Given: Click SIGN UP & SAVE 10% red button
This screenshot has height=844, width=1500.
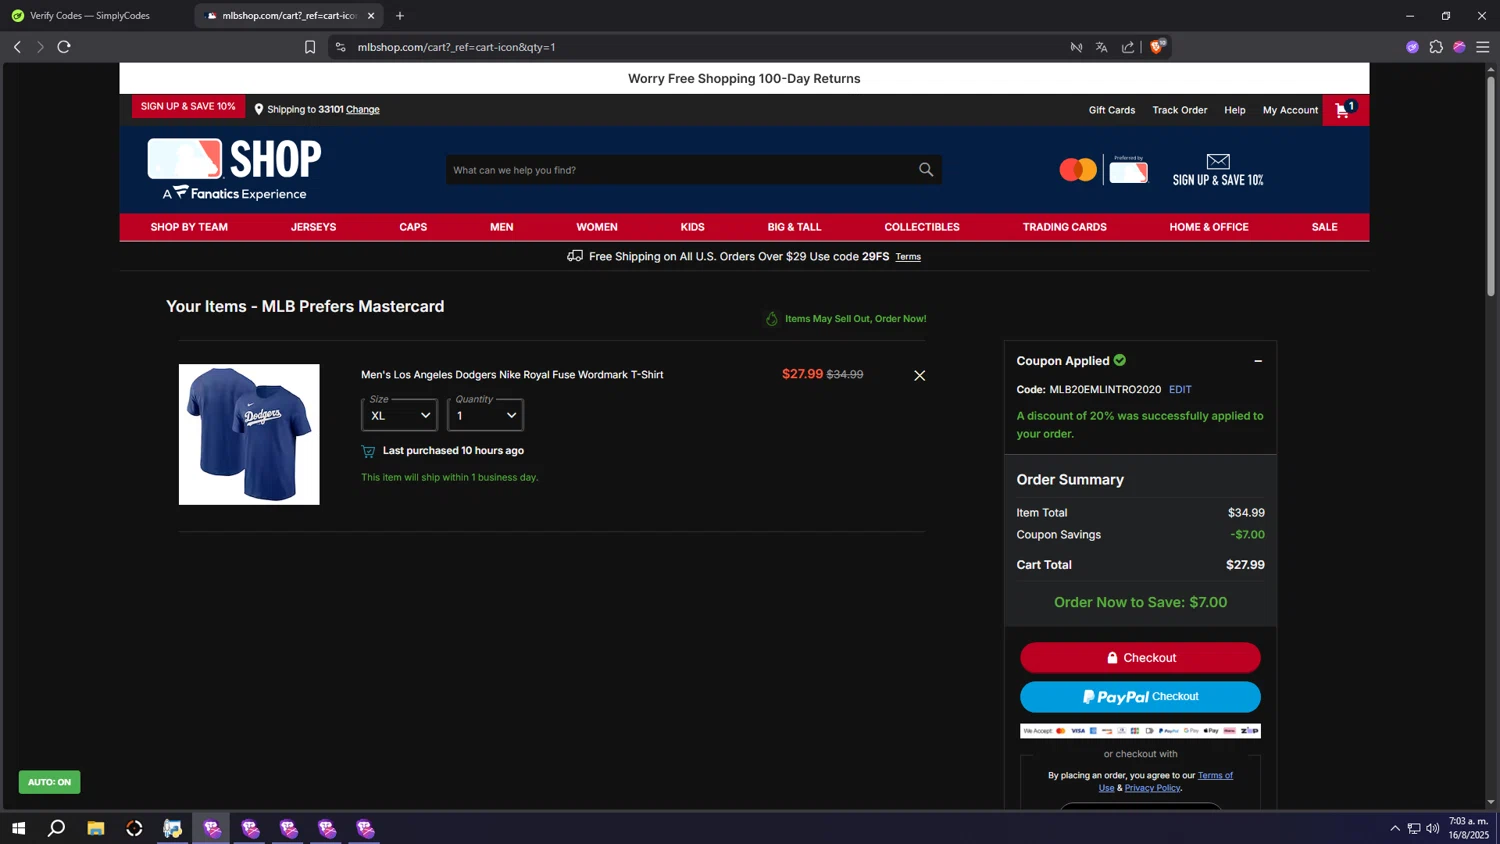Looking at the screenshot, I should 188,106.
